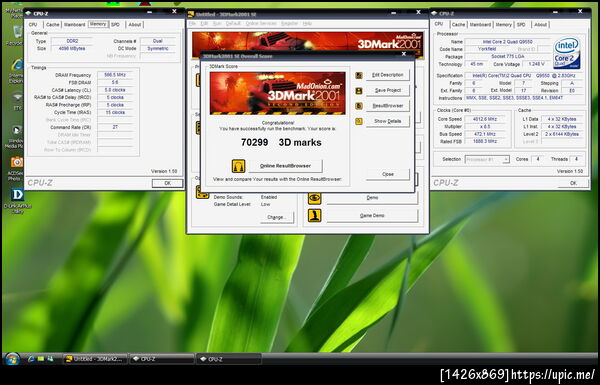Click the 4096 MBytes size value
600x385 pixels.
point(72,49)
